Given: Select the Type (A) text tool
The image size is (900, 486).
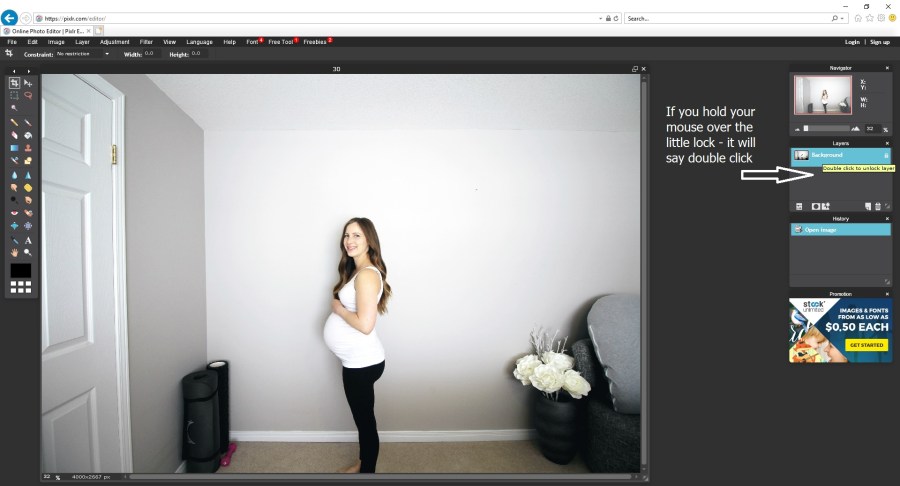Looking at the screenshot, I should (28, 240).
